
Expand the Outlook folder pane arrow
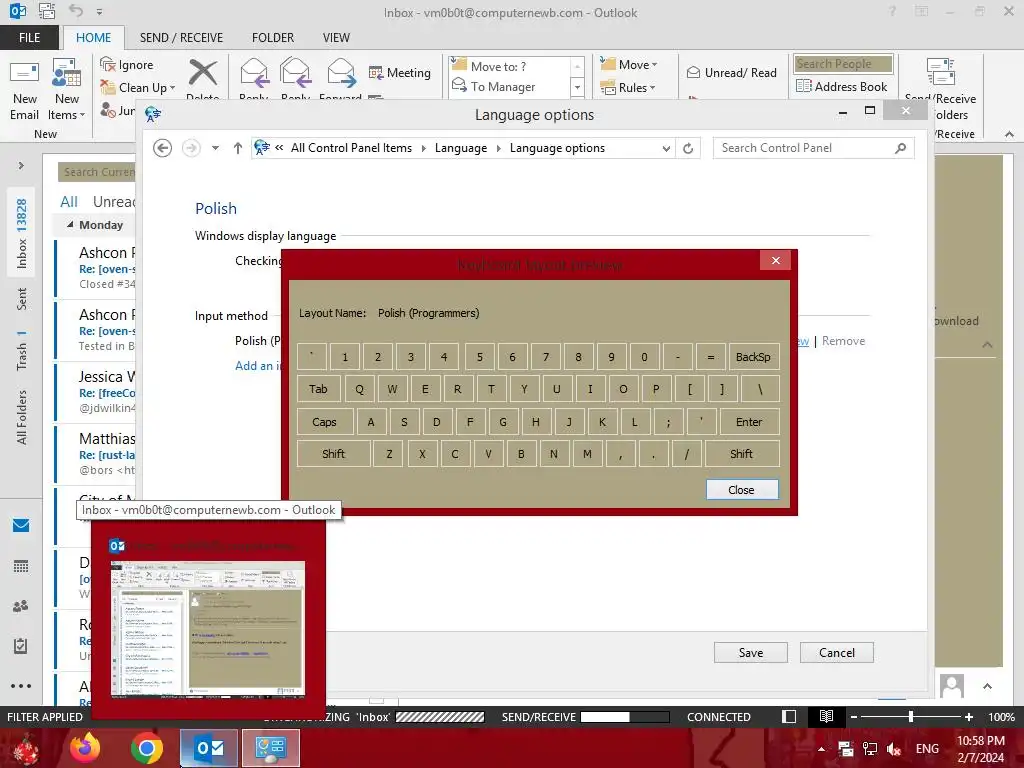click(21, 165)
